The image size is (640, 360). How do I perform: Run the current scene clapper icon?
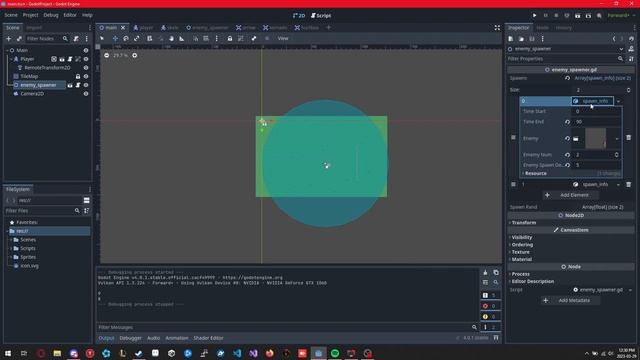pos(578,16)
